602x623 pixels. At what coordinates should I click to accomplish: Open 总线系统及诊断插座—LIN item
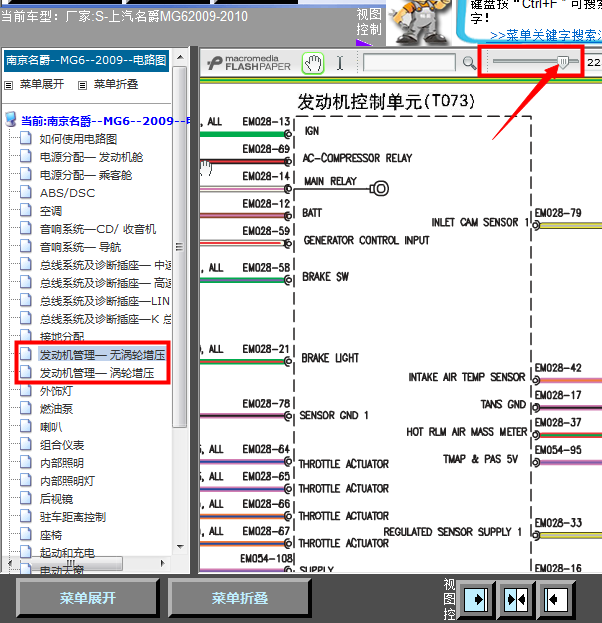[105, 301]
